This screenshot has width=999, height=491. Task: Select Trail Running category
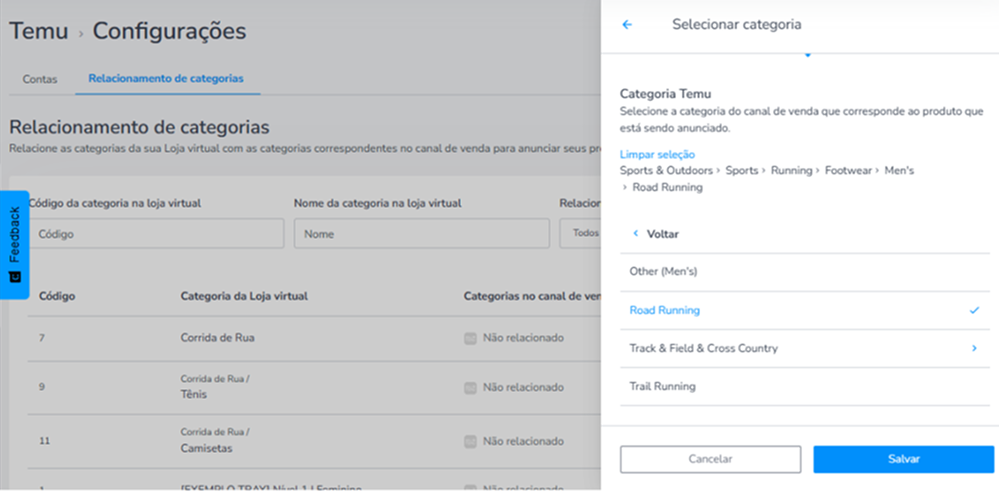(x=805, y=386)
